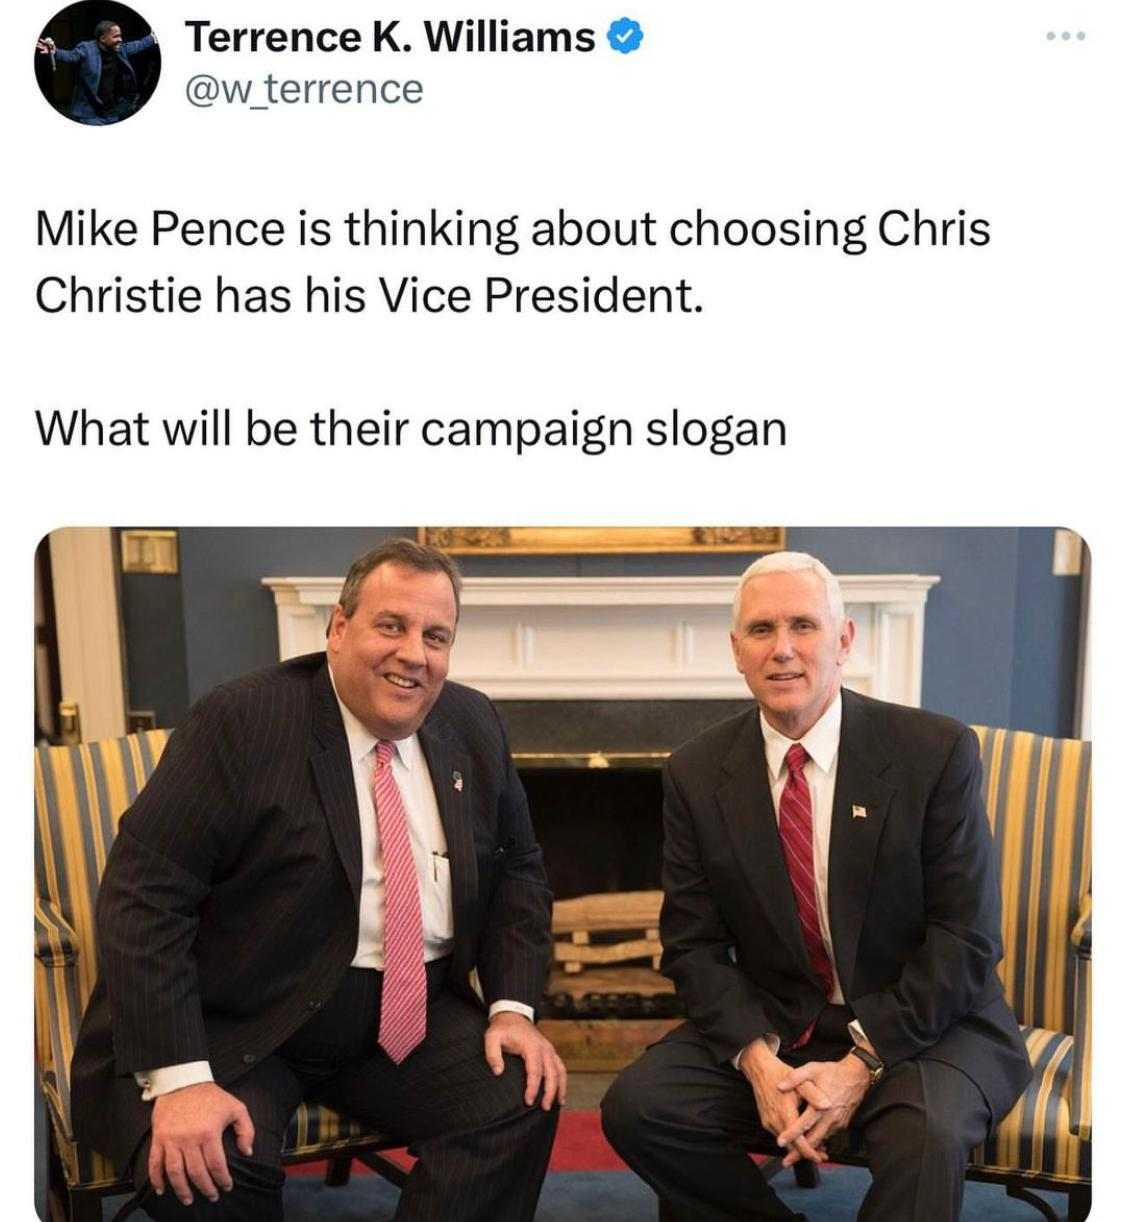Visit the @w_terrence handle link
The height and width of the screenshot is (1222, 1125).
point(304,89)
